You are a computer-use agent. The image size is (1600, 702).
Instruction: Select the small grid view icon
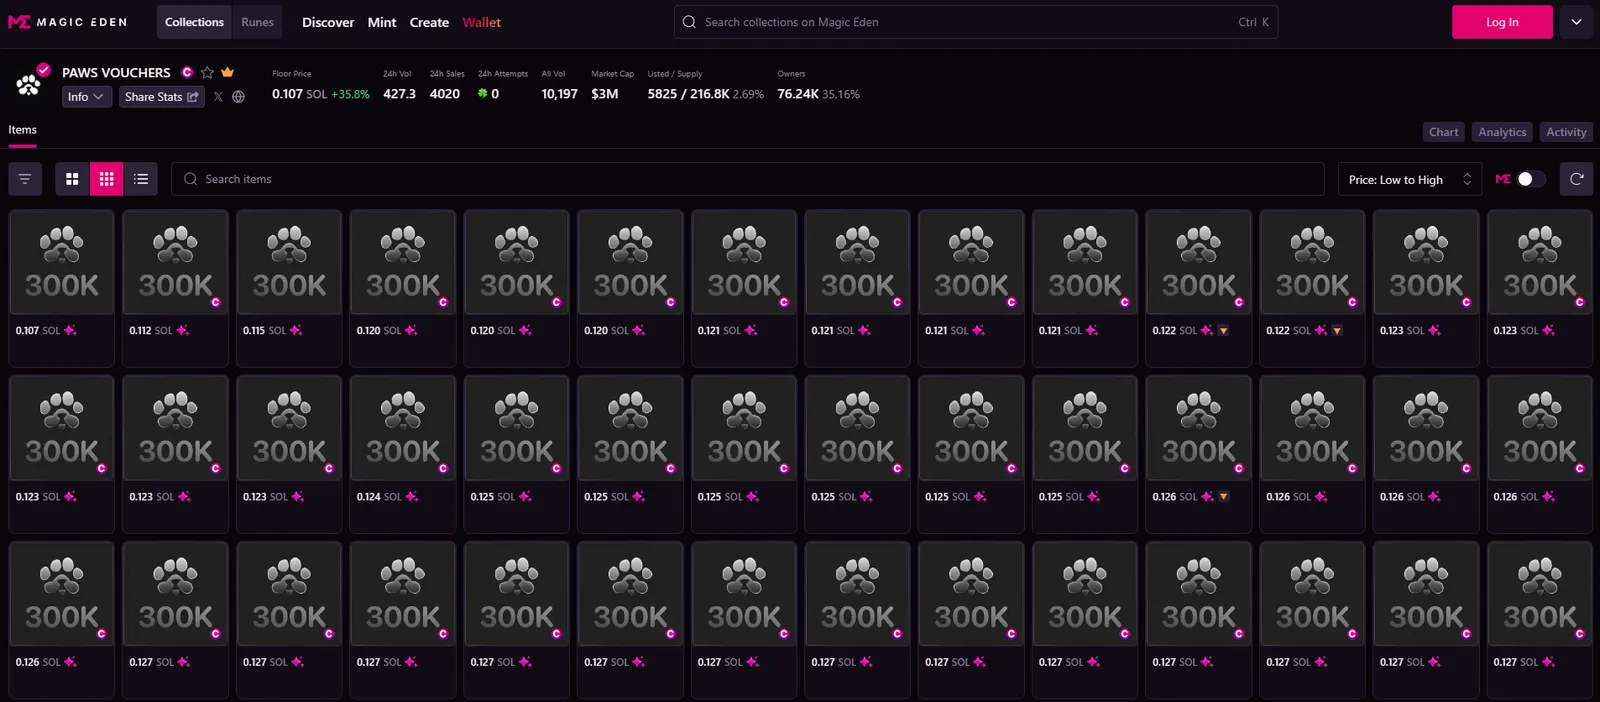pos(106,179)
